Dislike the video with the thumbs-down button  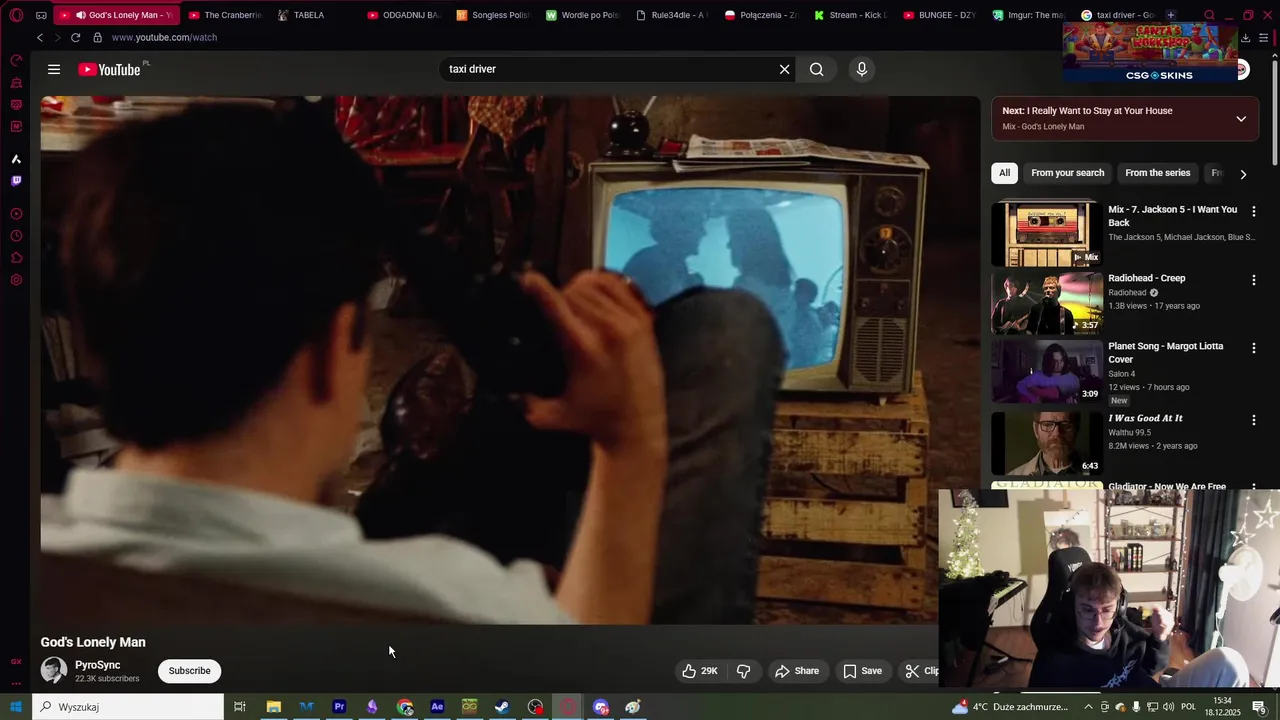point(744,671)
